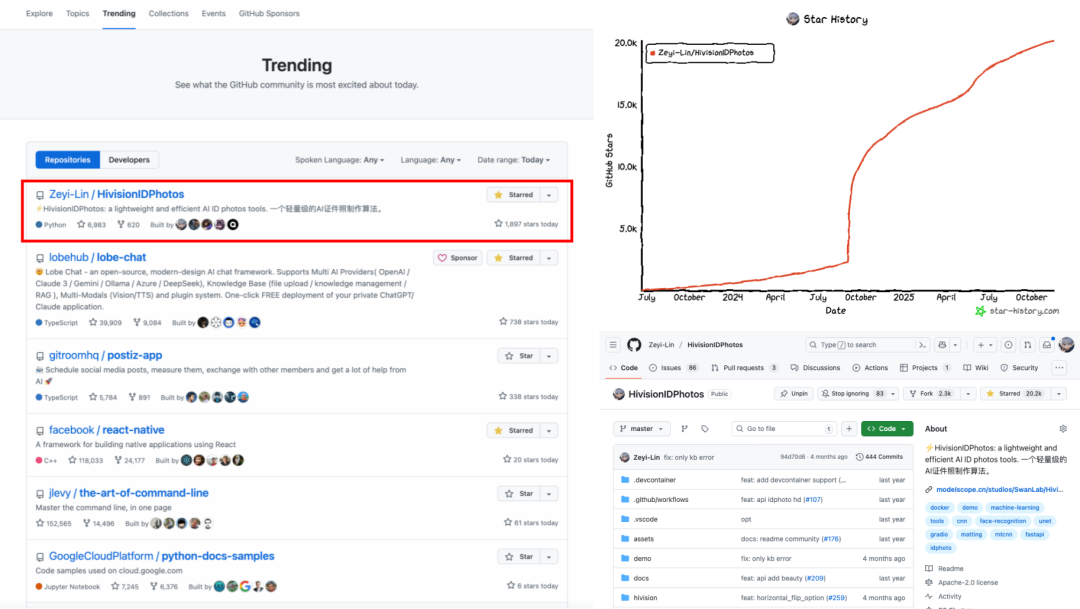Expand the green Code dropdown

[887, 429]
